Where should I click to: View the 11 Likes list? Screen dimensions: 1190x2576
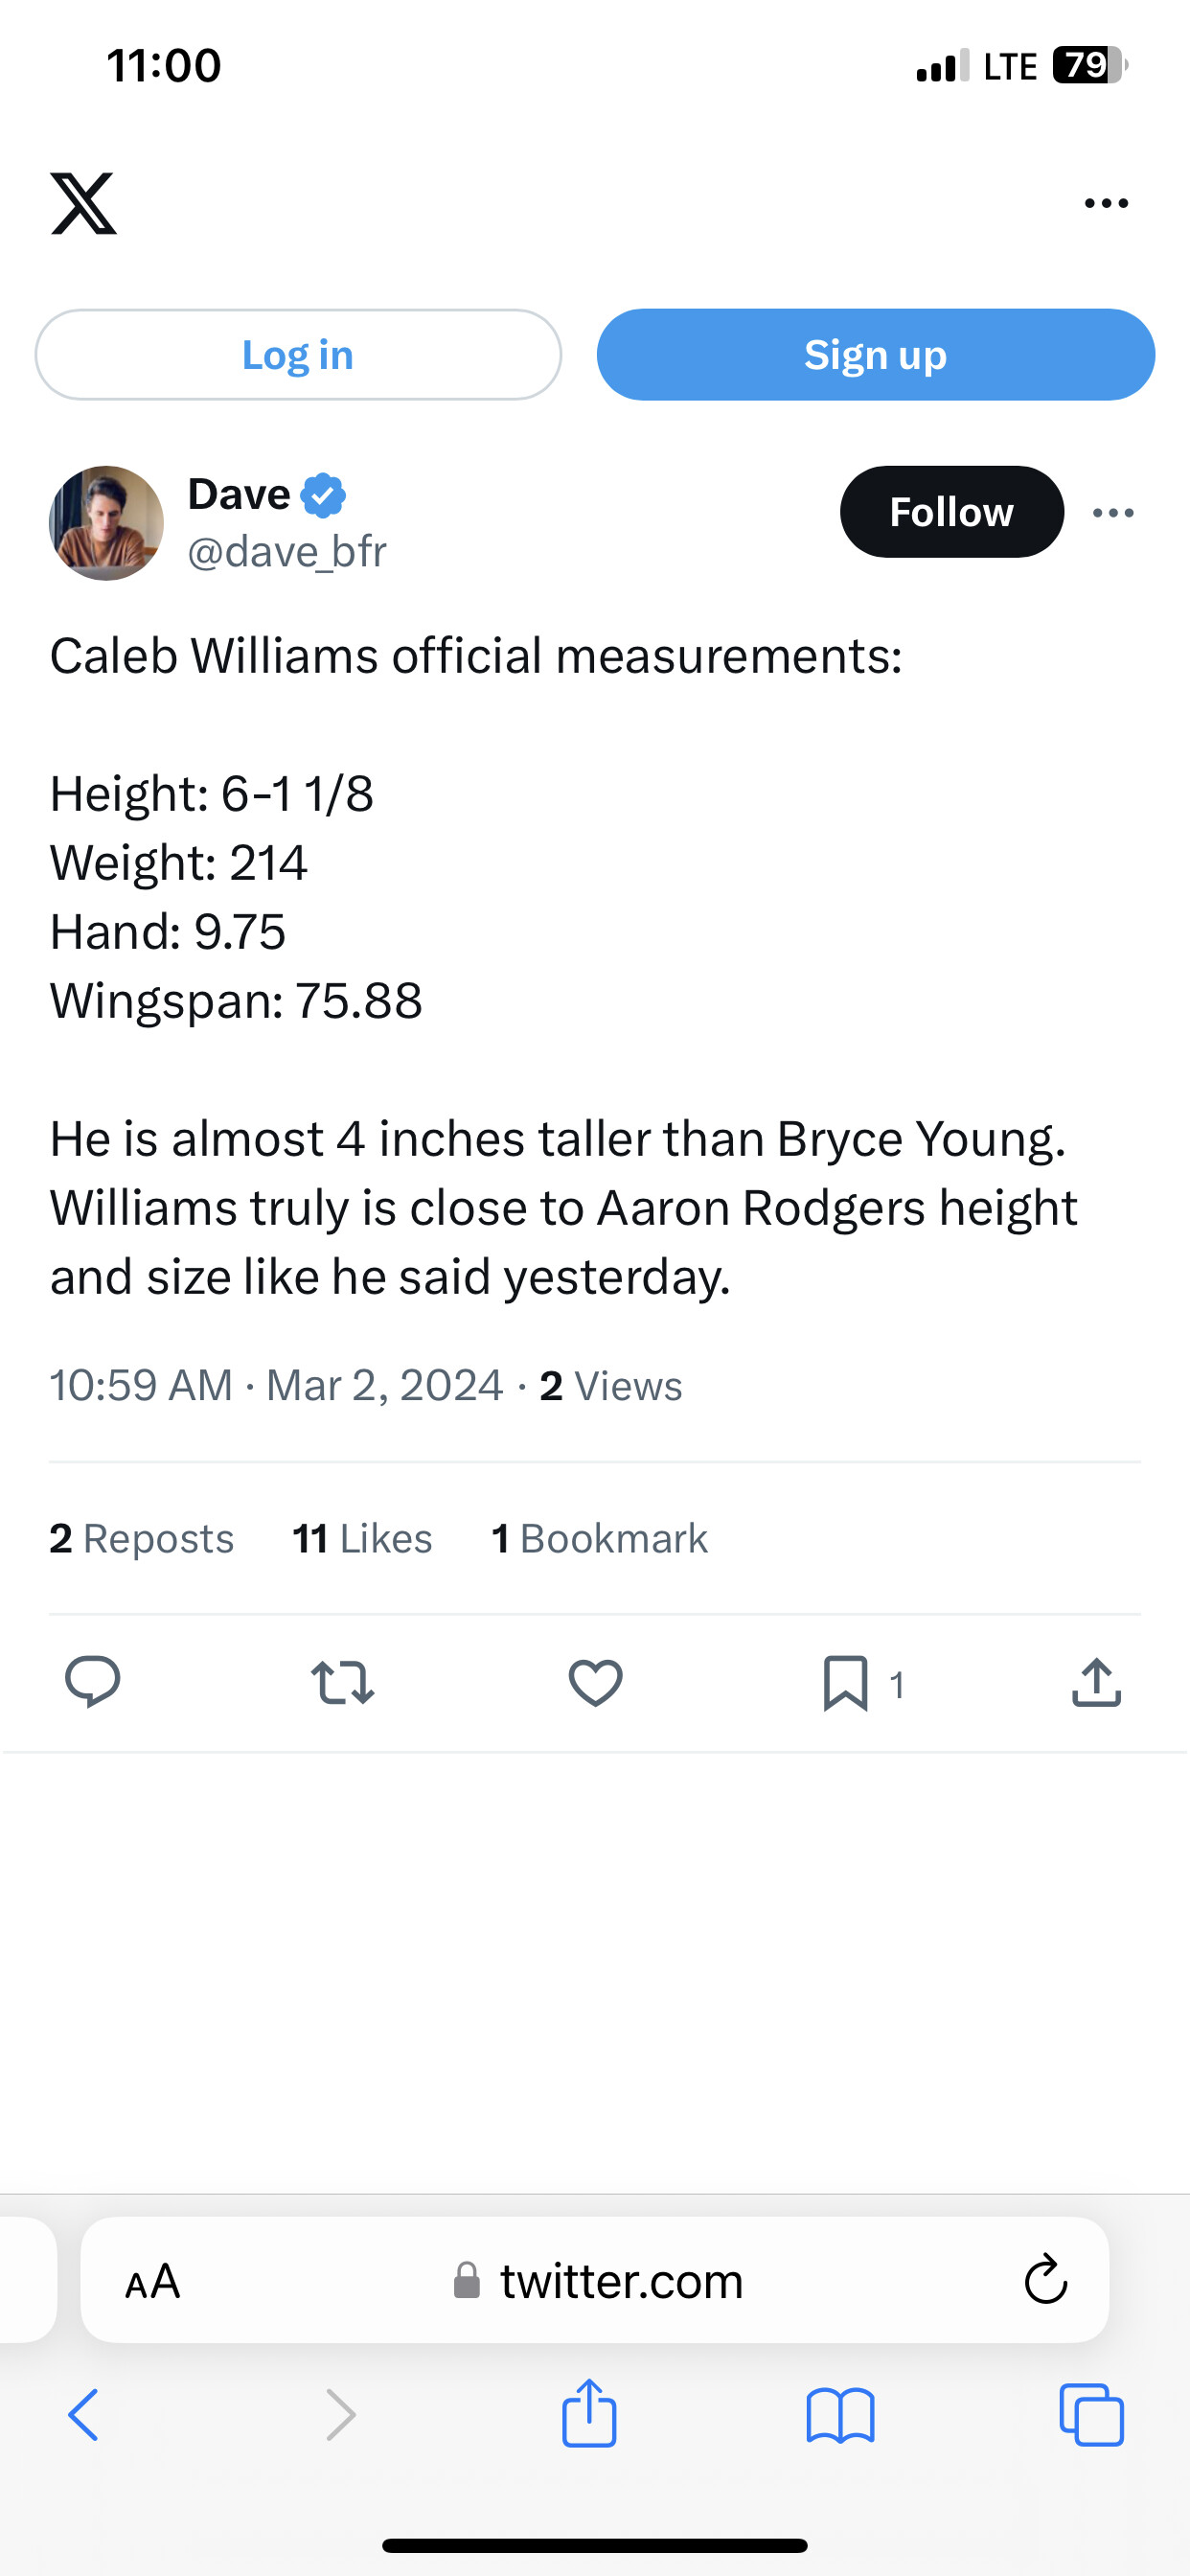point(362,1538)
